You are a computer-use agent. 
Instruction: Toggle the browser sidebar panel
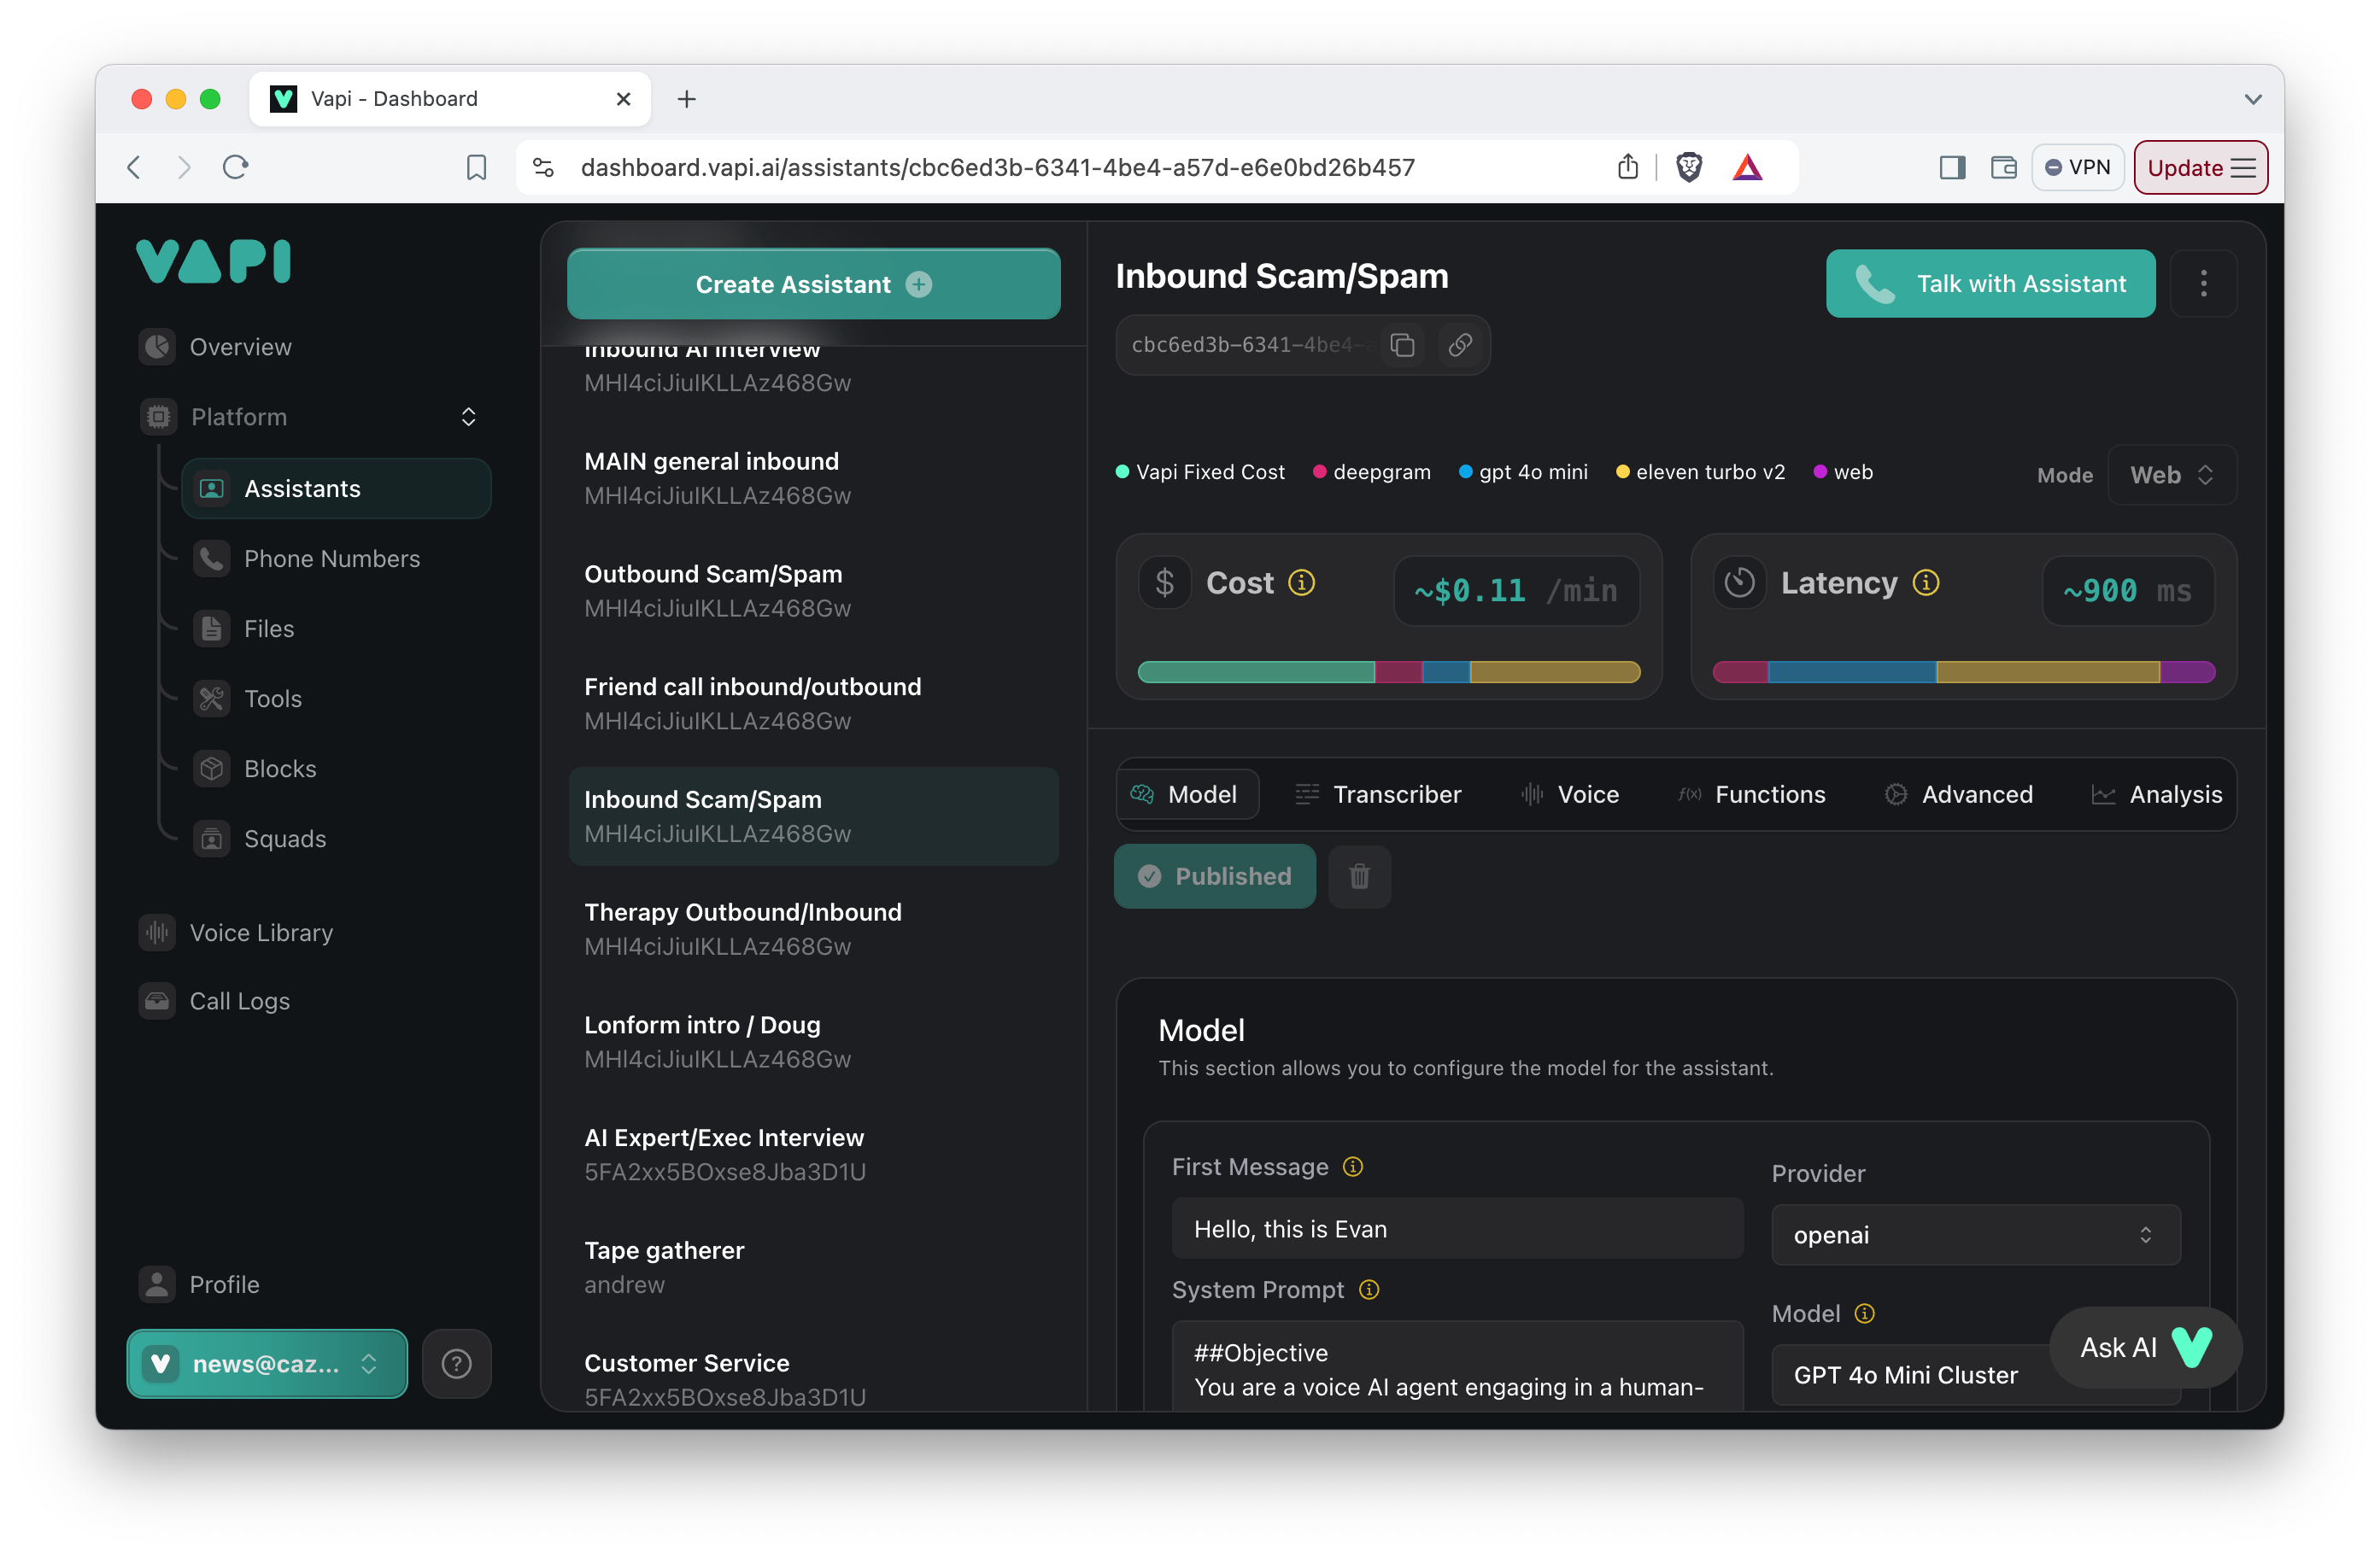pos(1951,167)
